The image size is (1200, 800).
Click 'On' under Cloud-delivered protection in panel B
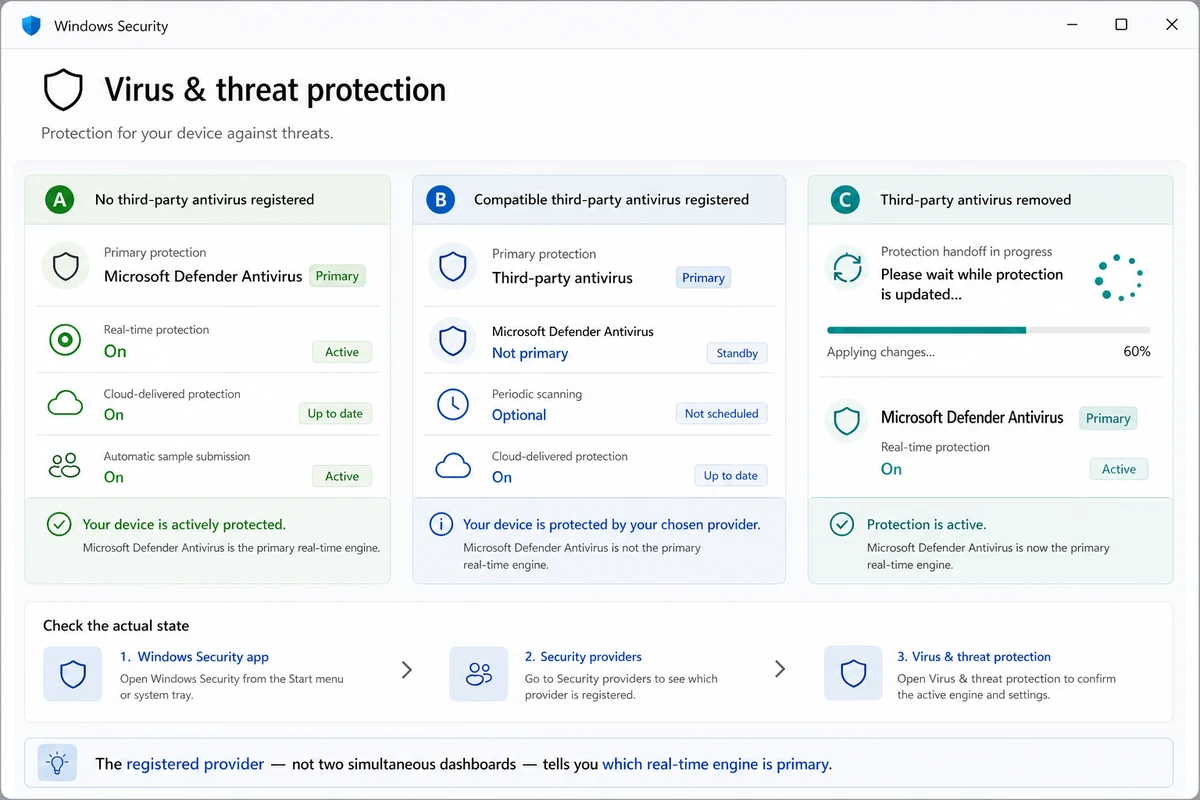click(x=502, y=477)
